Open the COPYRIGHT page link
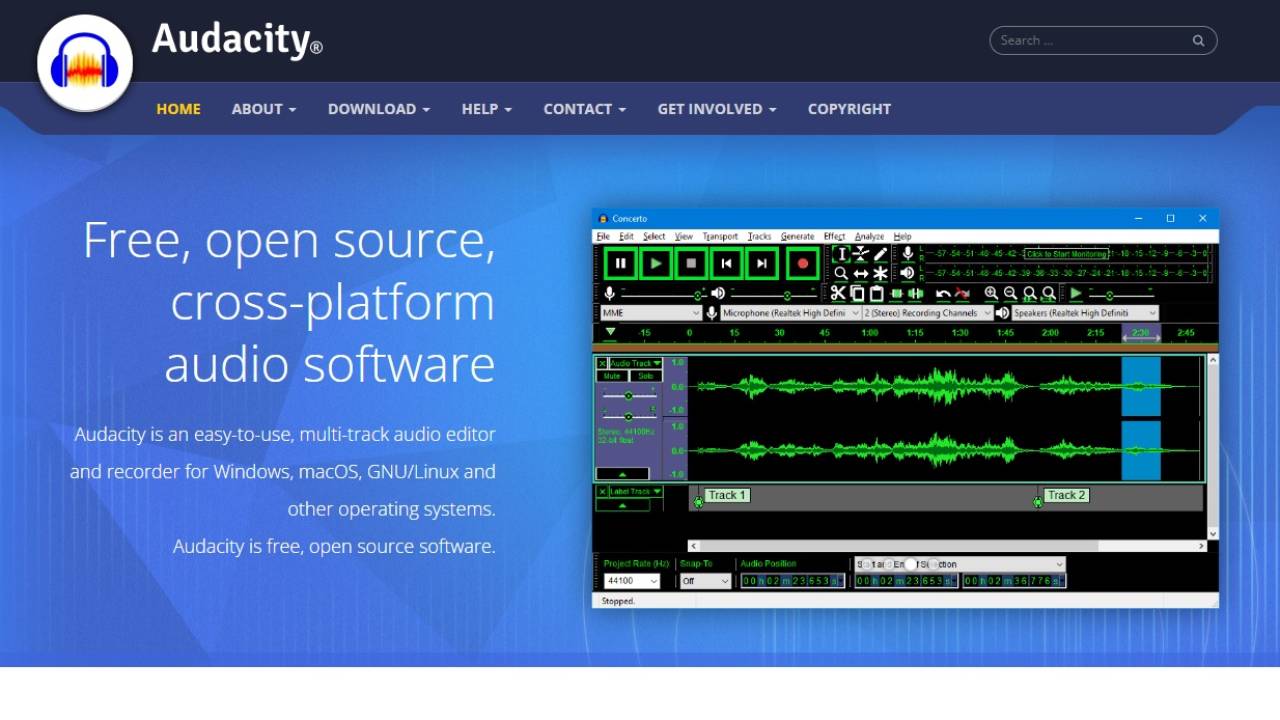This screenshot has width=1280, height=720. [849, 109]
